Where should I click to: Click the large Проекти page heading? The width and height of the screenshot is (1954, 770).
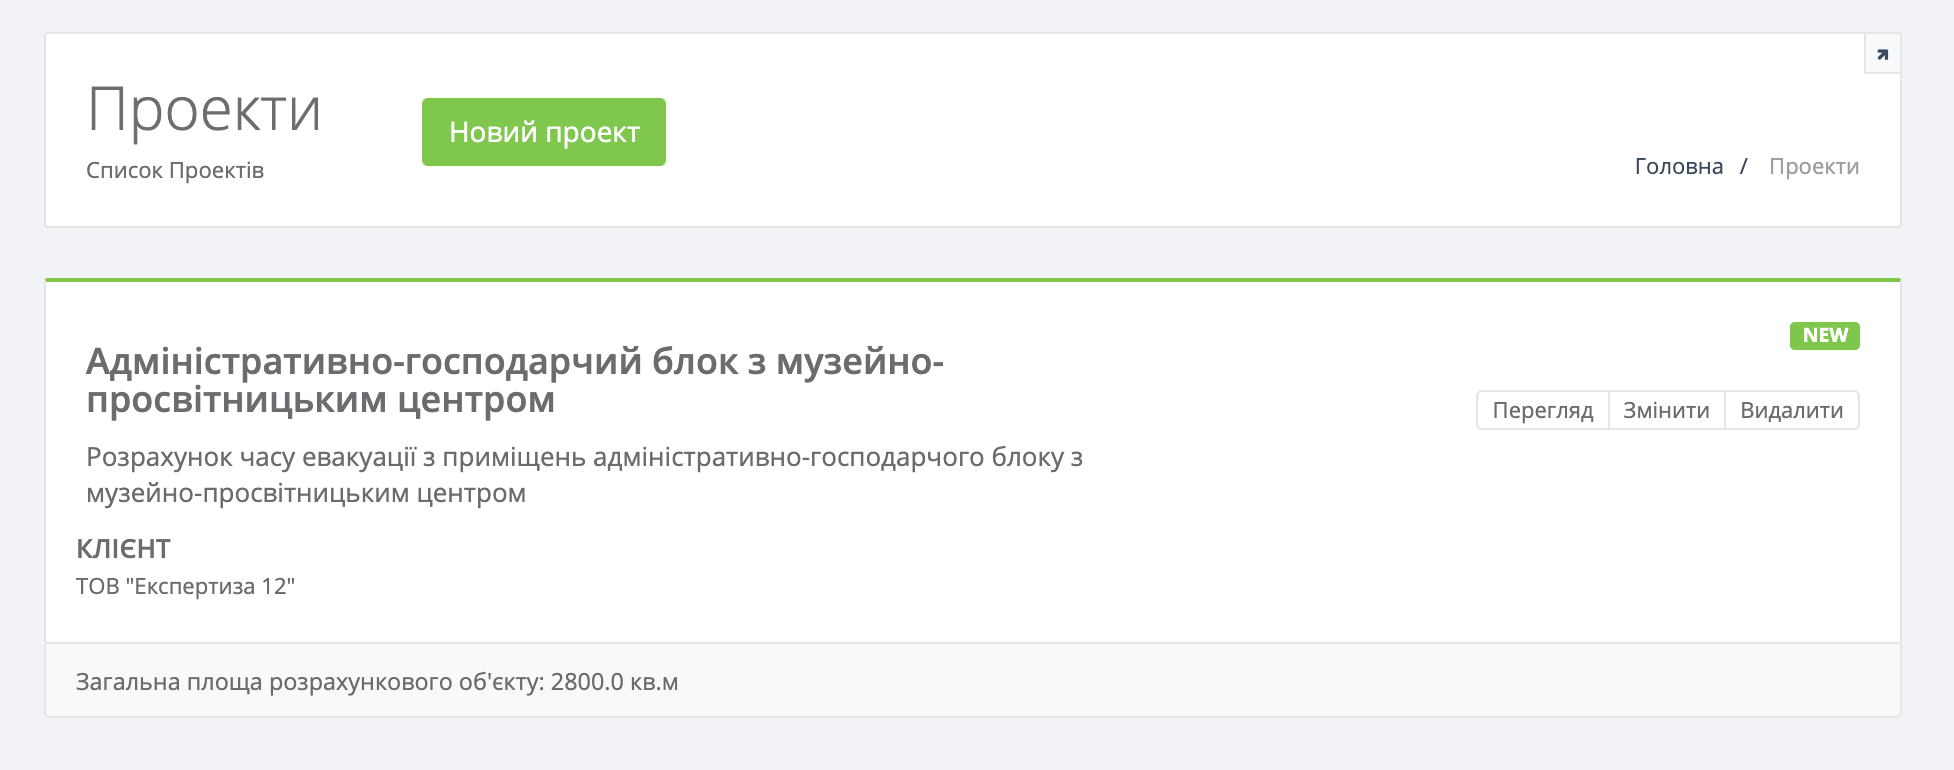(204, 110)
